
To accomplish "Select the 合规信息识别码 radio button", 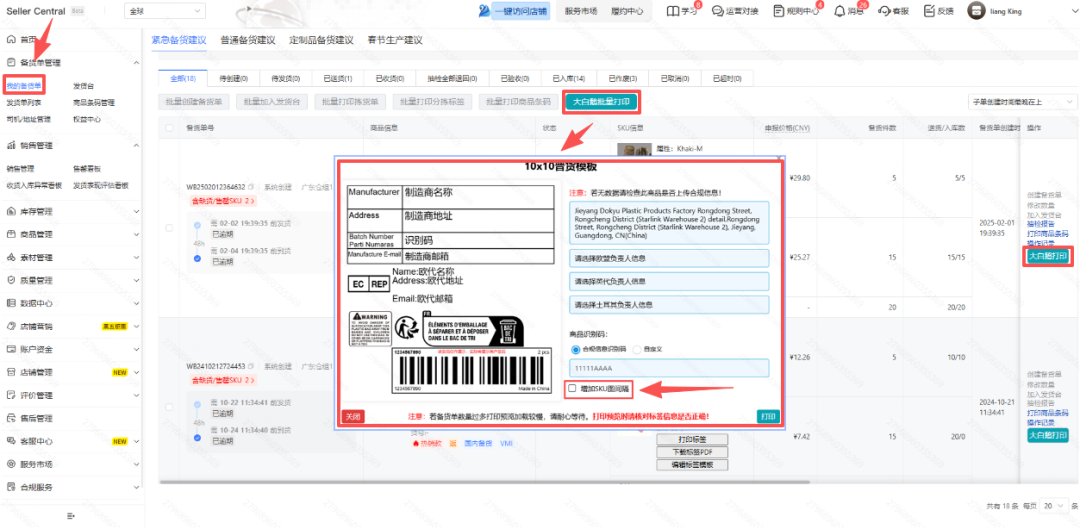I will [x=576, y=349].
